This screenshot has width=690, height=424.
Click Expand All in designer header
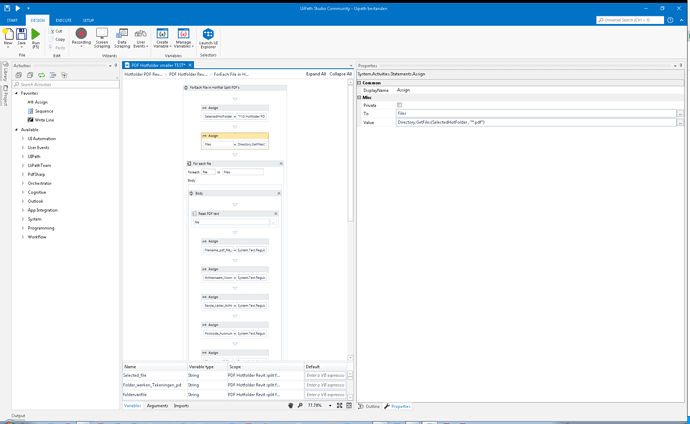tap(316, 74)
